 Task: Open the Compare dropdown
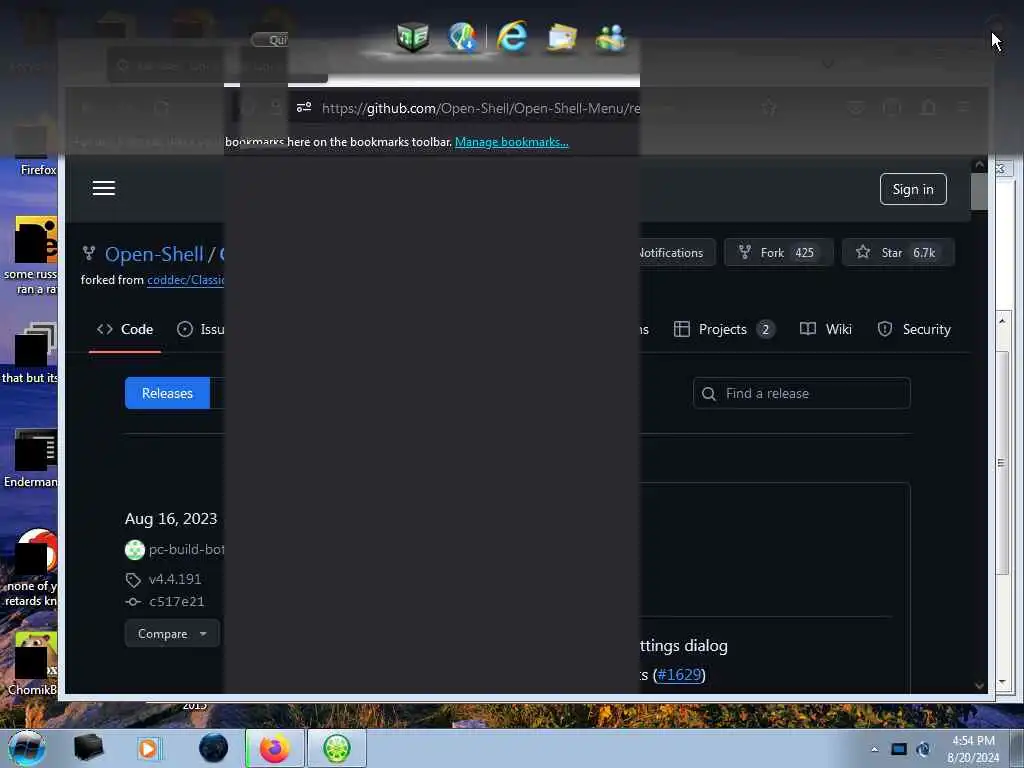coord(172,634)
